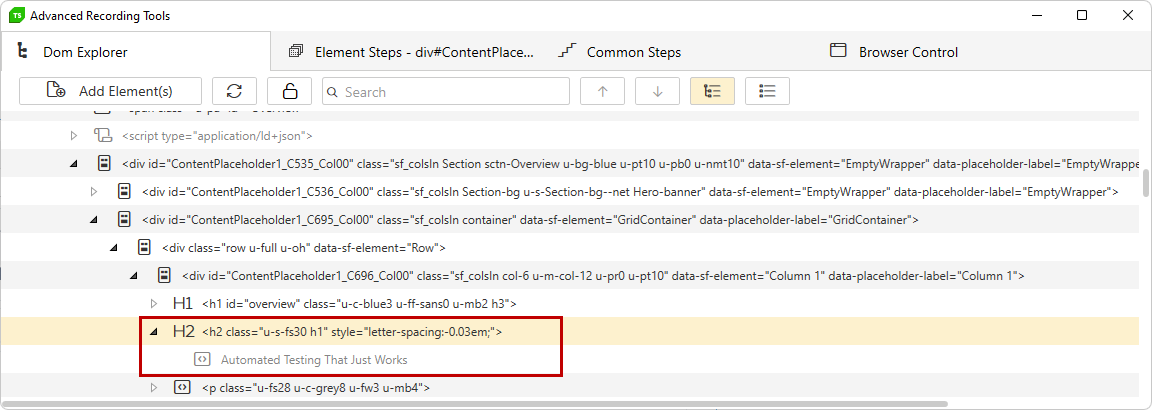Expand the ContentPlaceholder1_C536_Col00 div node

tap(93, 192)
